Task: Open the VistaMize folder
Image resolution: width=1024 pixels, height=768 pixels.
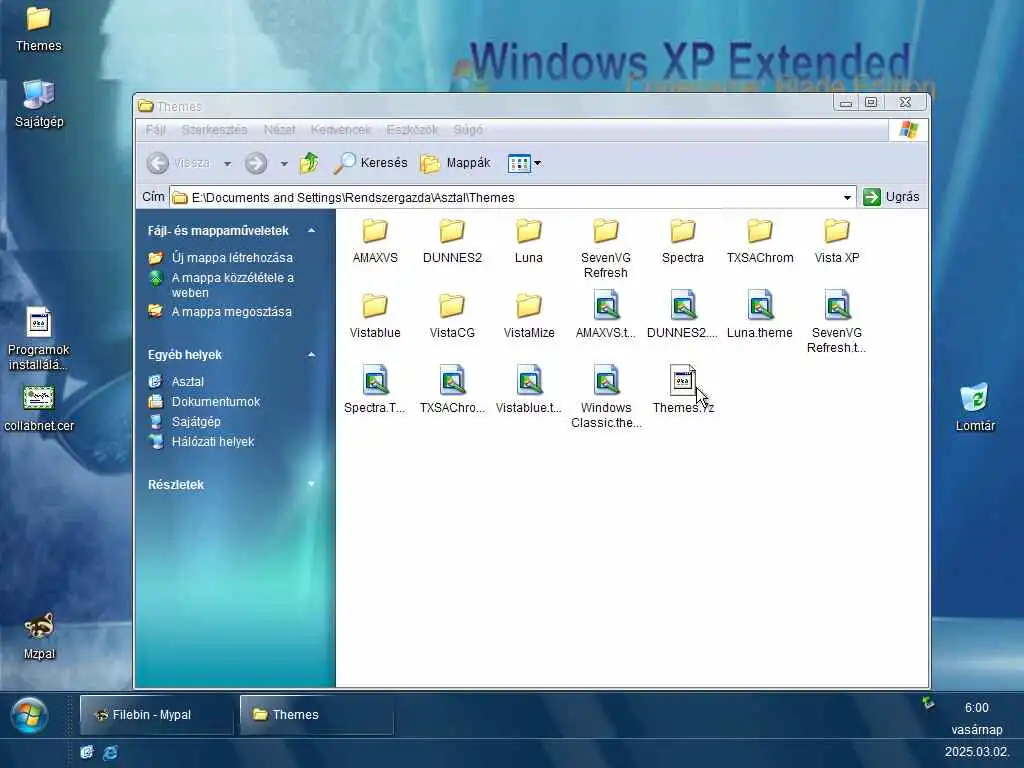Action: [528, 315]
